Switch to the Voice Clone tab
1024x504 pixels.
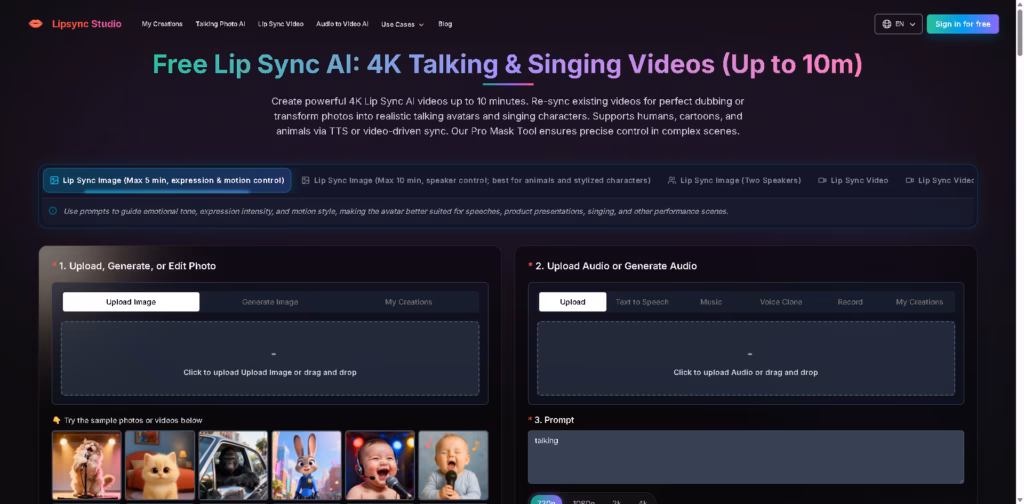[781, 302]
